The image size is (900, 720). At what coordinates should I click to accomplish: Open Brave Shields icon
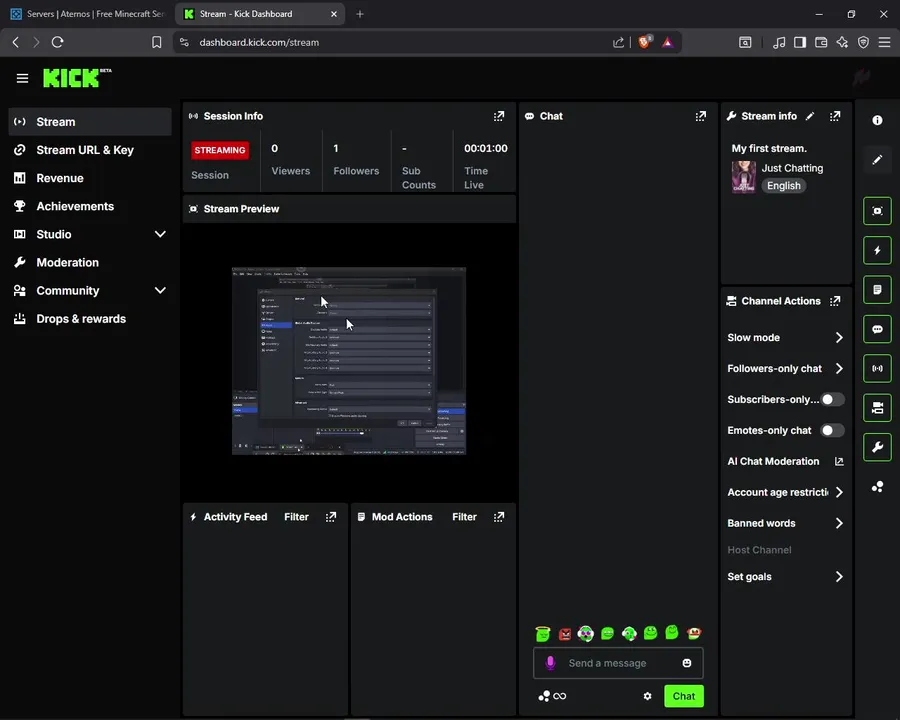(645, 42)
